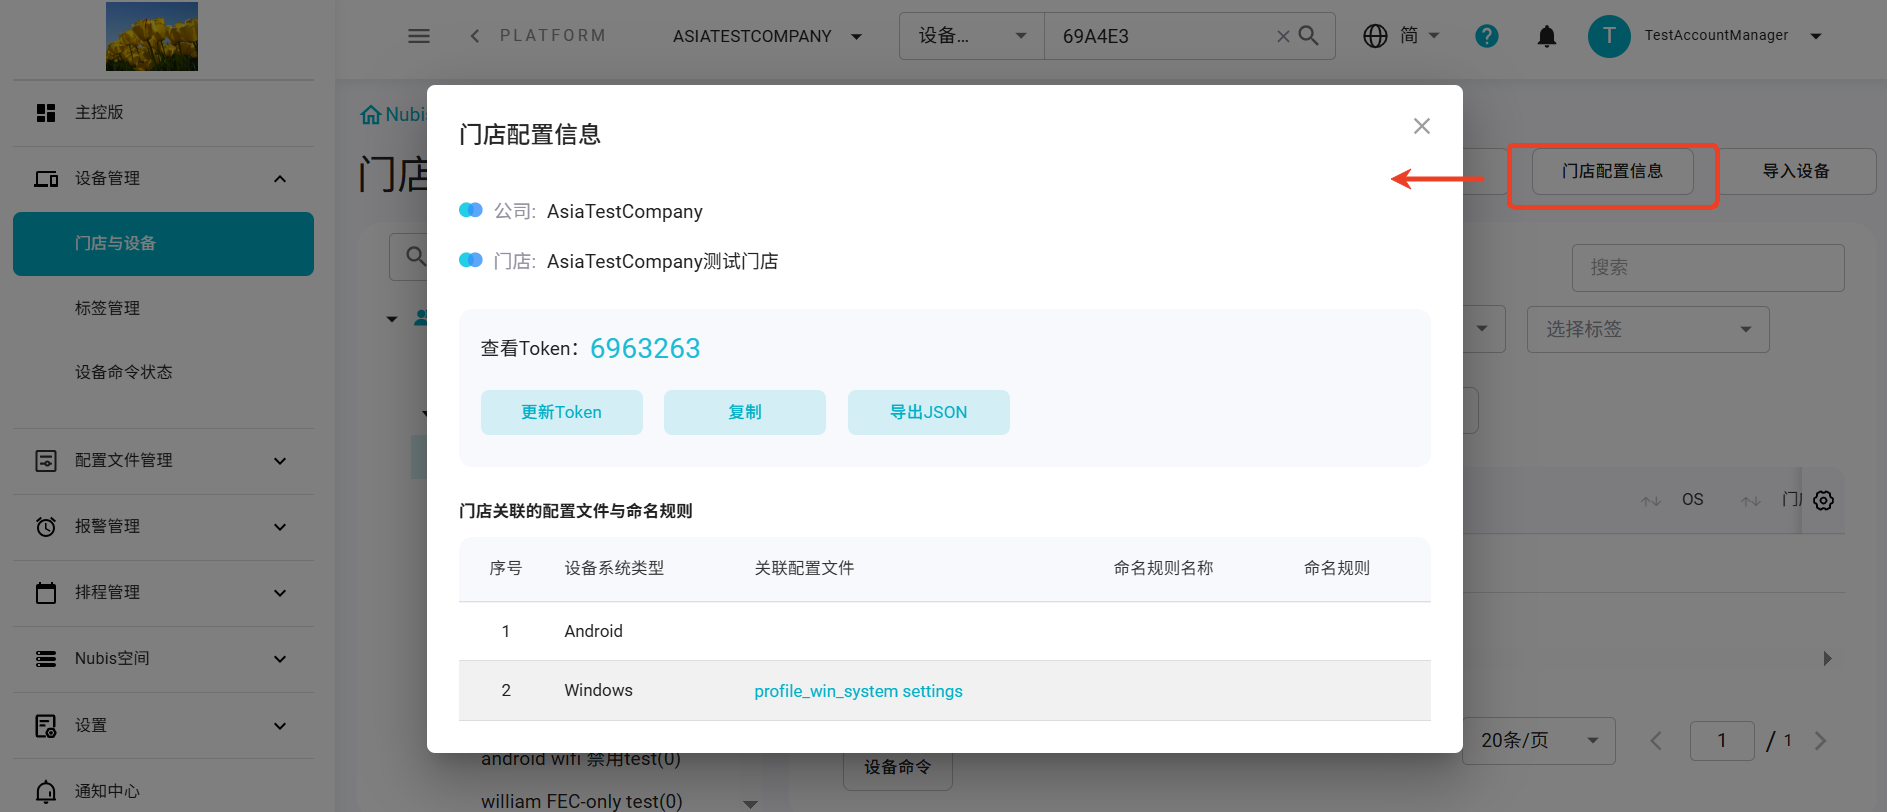Close the 门店配置信息 dialog
This screenshot has height=812, width=1887.
(x=1422, y=126)
